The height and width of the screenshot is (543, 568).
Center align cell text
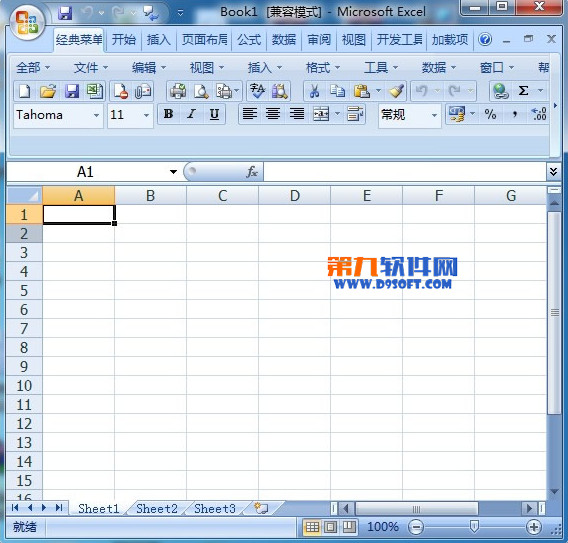coord(273,114)
